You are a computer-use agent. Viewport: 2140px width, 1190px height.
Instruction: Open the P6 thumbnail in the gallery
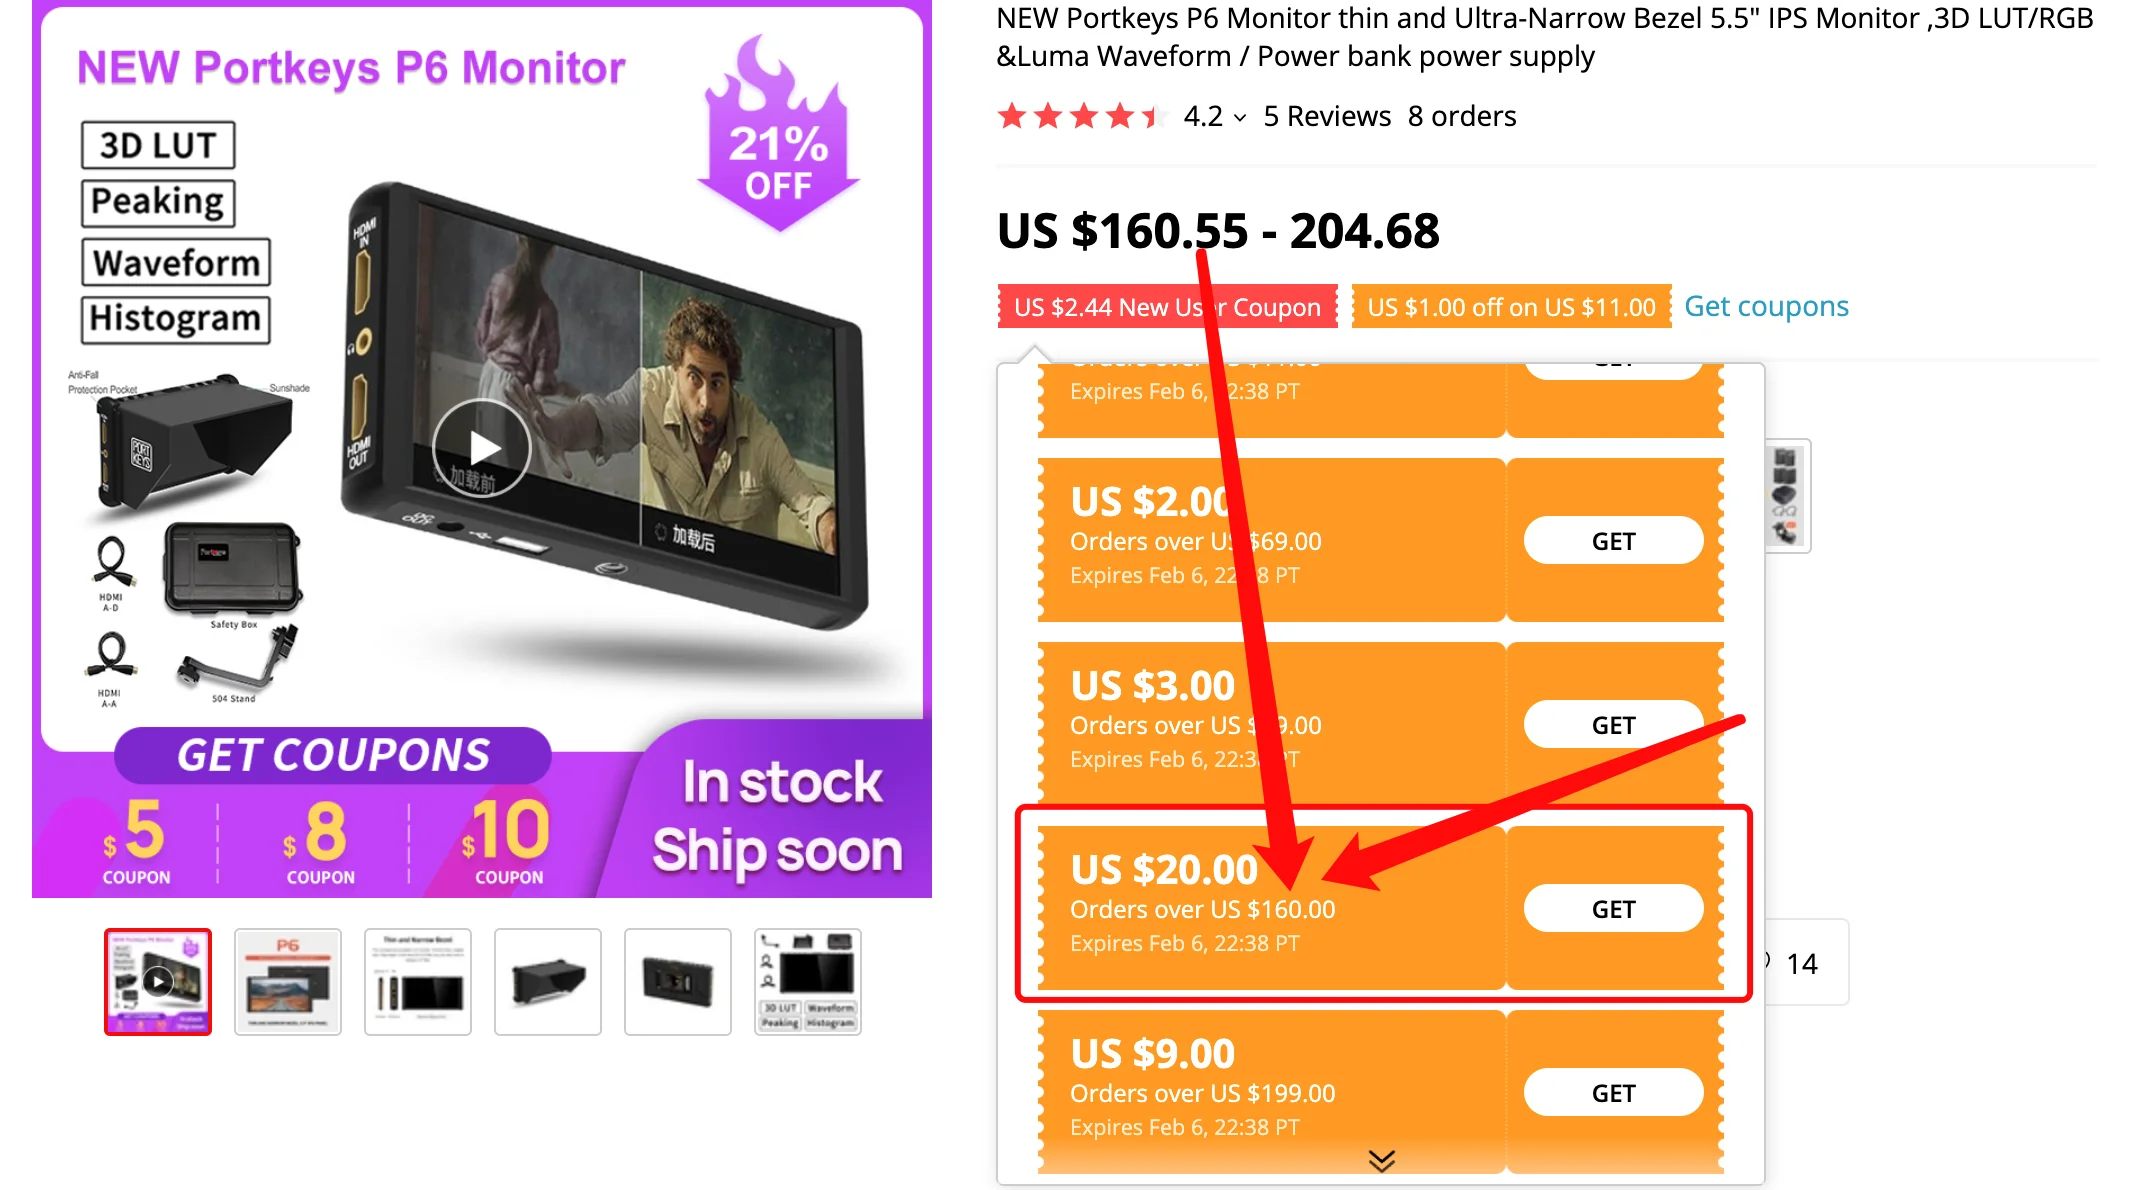288,981
